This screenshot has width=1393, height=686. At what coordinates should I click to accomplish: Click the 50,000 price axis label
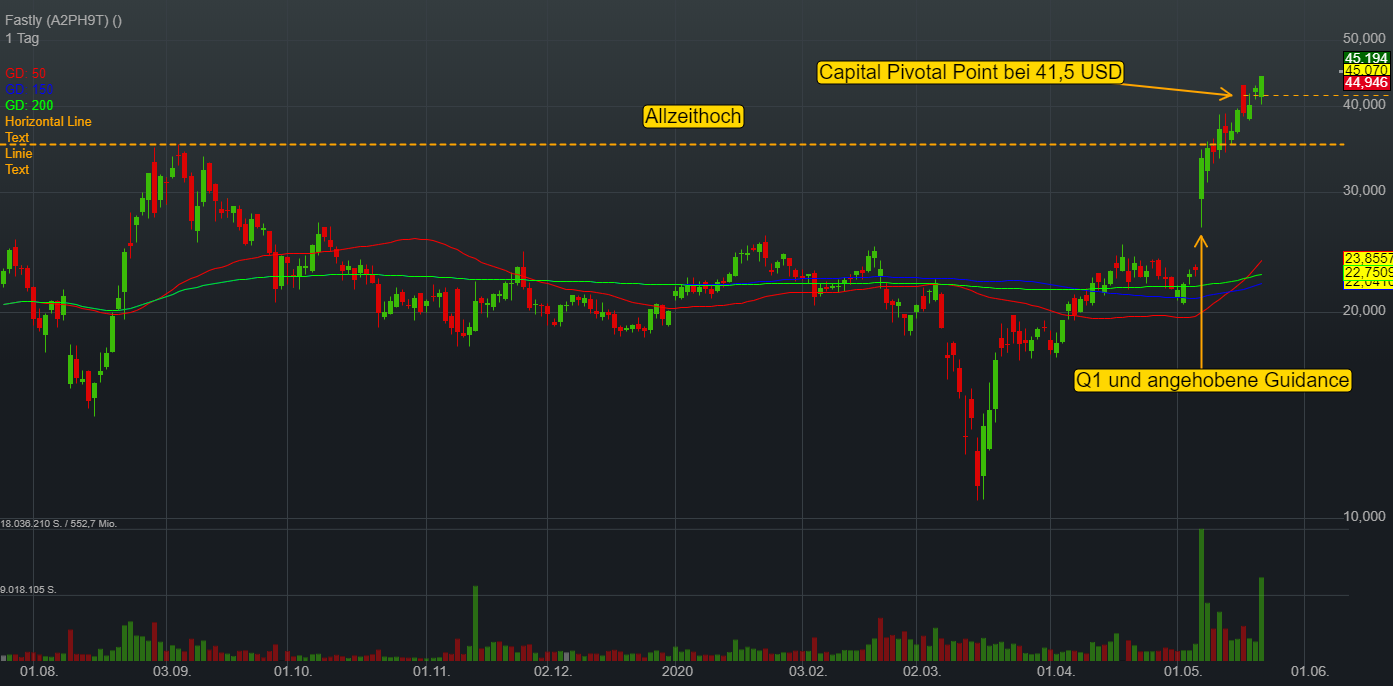(x=1366, y=36)
